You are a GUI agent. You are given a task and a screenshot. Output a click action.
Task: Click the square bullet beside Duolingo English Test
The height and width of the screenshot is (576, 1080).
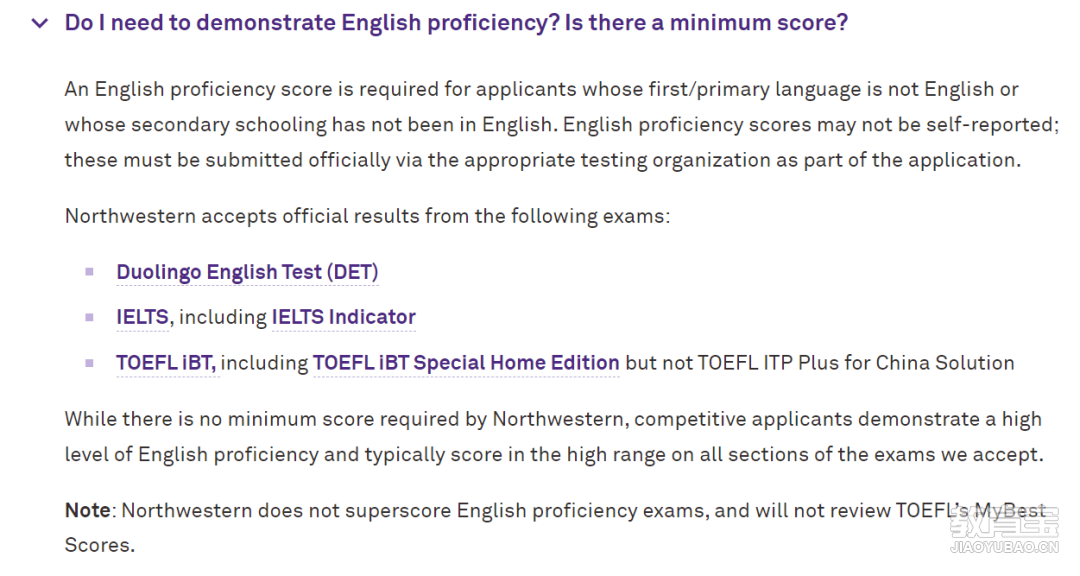[x=90, y=272]
